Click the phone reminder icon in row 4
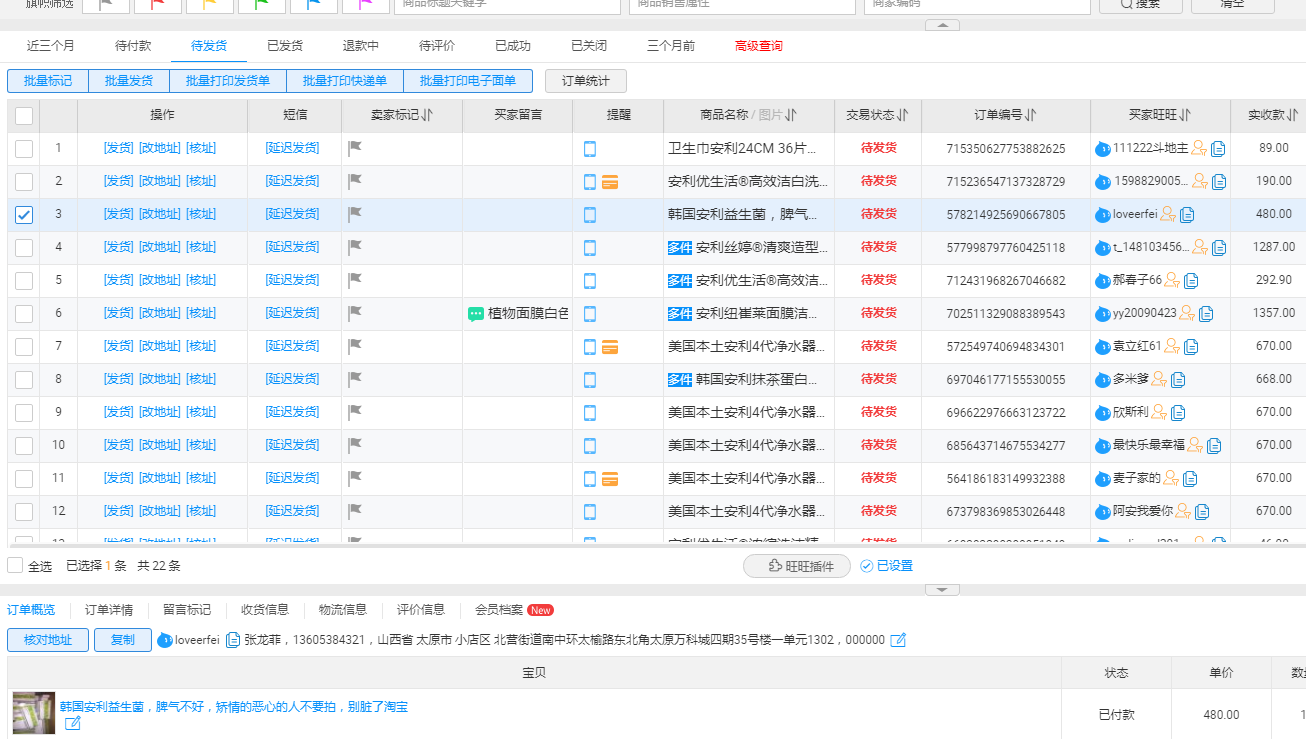The image size is (1306, 739). pos(590,248)
